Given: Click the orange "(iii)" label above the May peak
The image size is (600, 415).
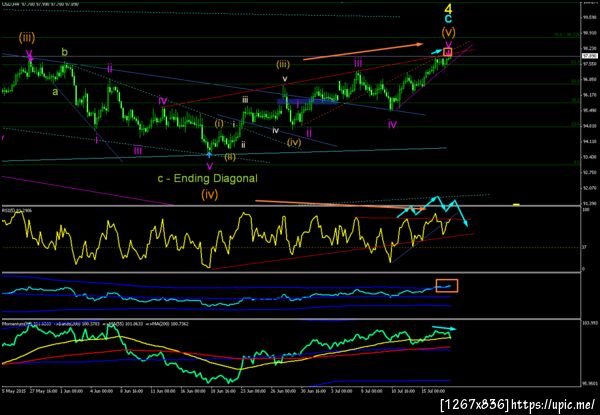Looking at the screenshot, I should point(27,38).
